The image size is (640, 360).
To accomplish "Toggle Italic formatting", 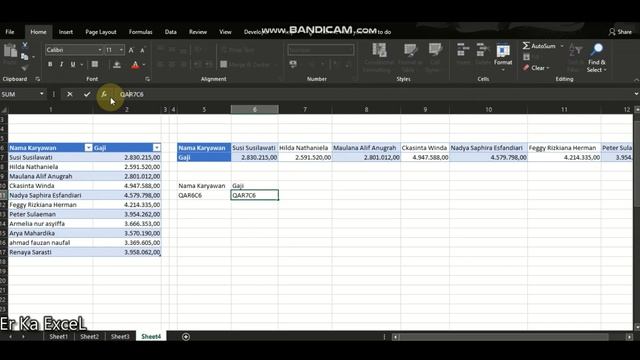I will [61, 64].
